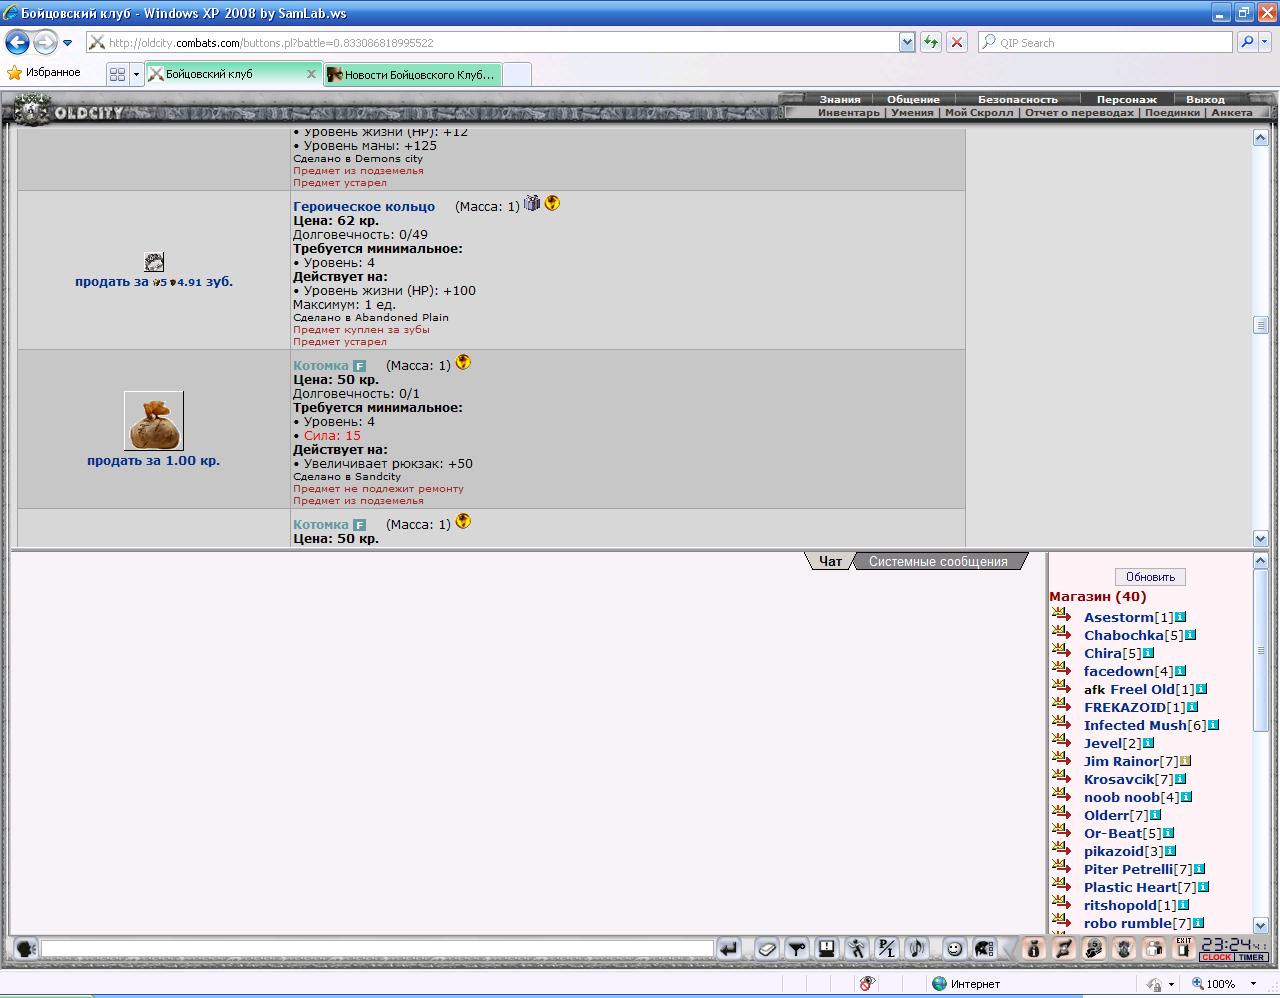Open the zoom level 100% dropdown
This screenshot has width=1280, height=998.
[x=1253, y=984]
